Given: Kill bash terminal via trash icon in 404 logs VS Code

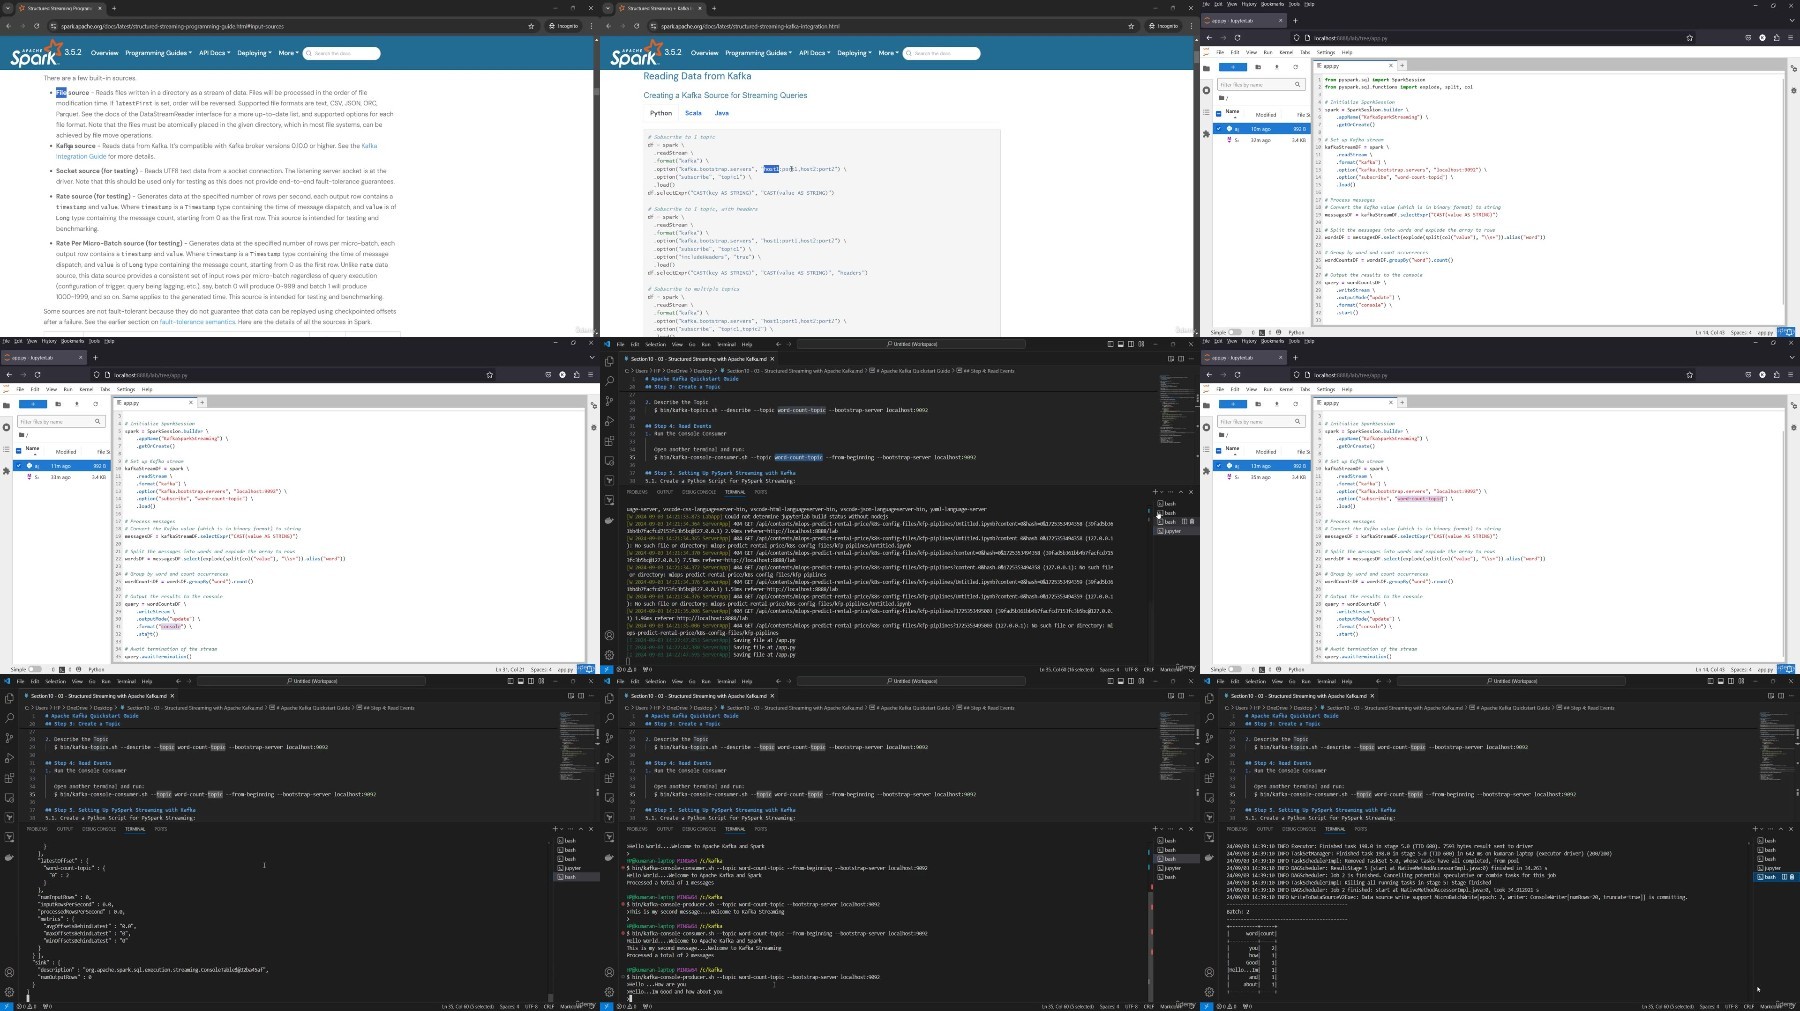Looking at the screenshot, I should (x=1192, y=521).
